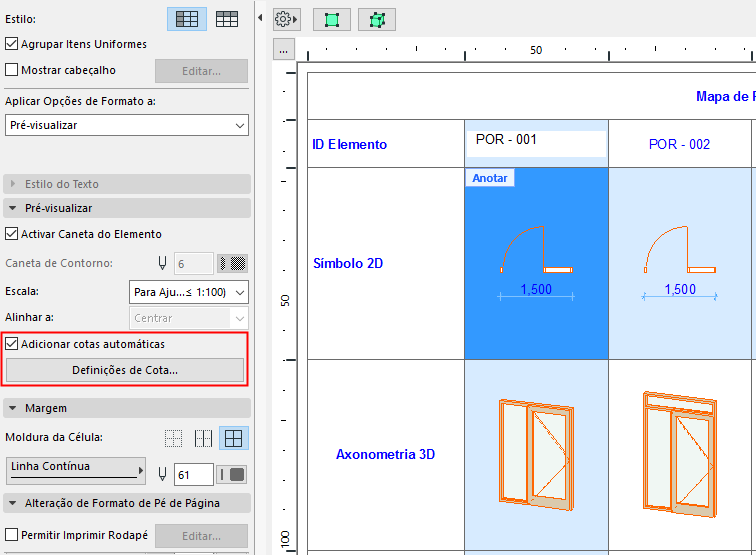Click Editar button next to Mostrar cabeçalho
Viewport: 756px width, 555px height.
click(202, 71)
